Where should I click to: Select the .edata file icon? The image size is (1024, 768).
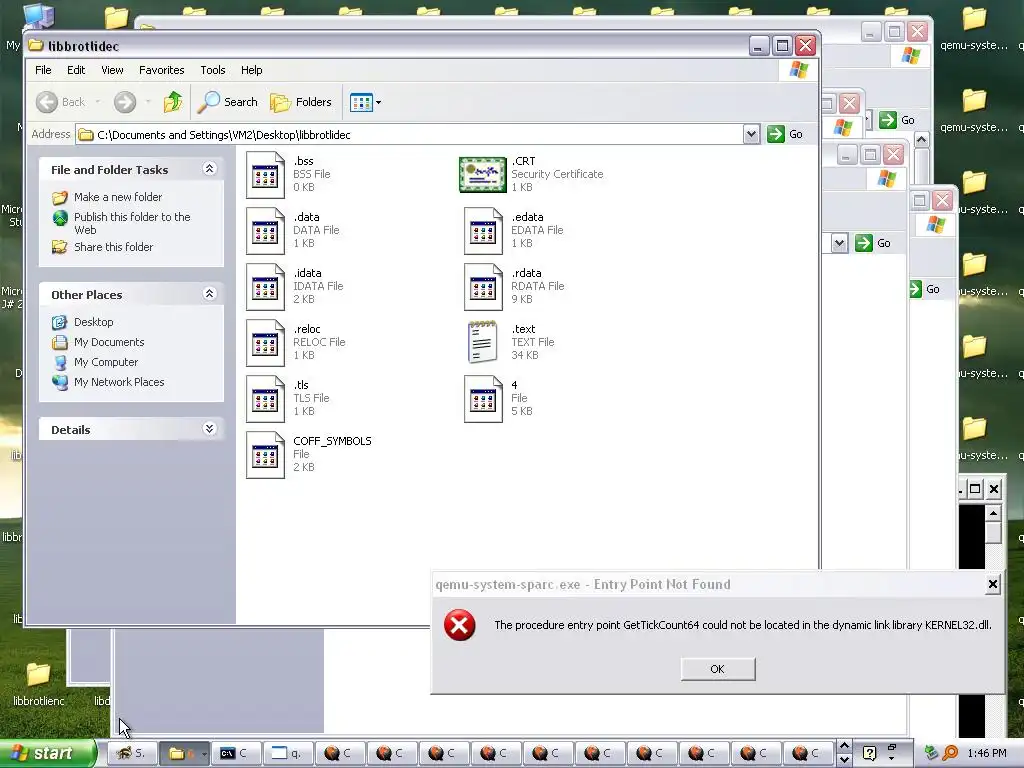pos(483,231)
